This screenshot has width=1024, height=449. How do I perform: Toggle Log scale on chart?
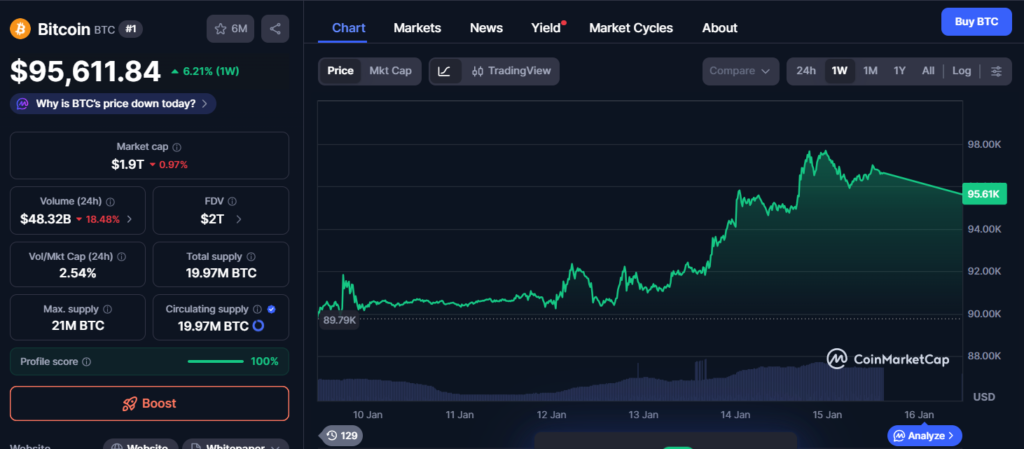click(x=961, y=71)
